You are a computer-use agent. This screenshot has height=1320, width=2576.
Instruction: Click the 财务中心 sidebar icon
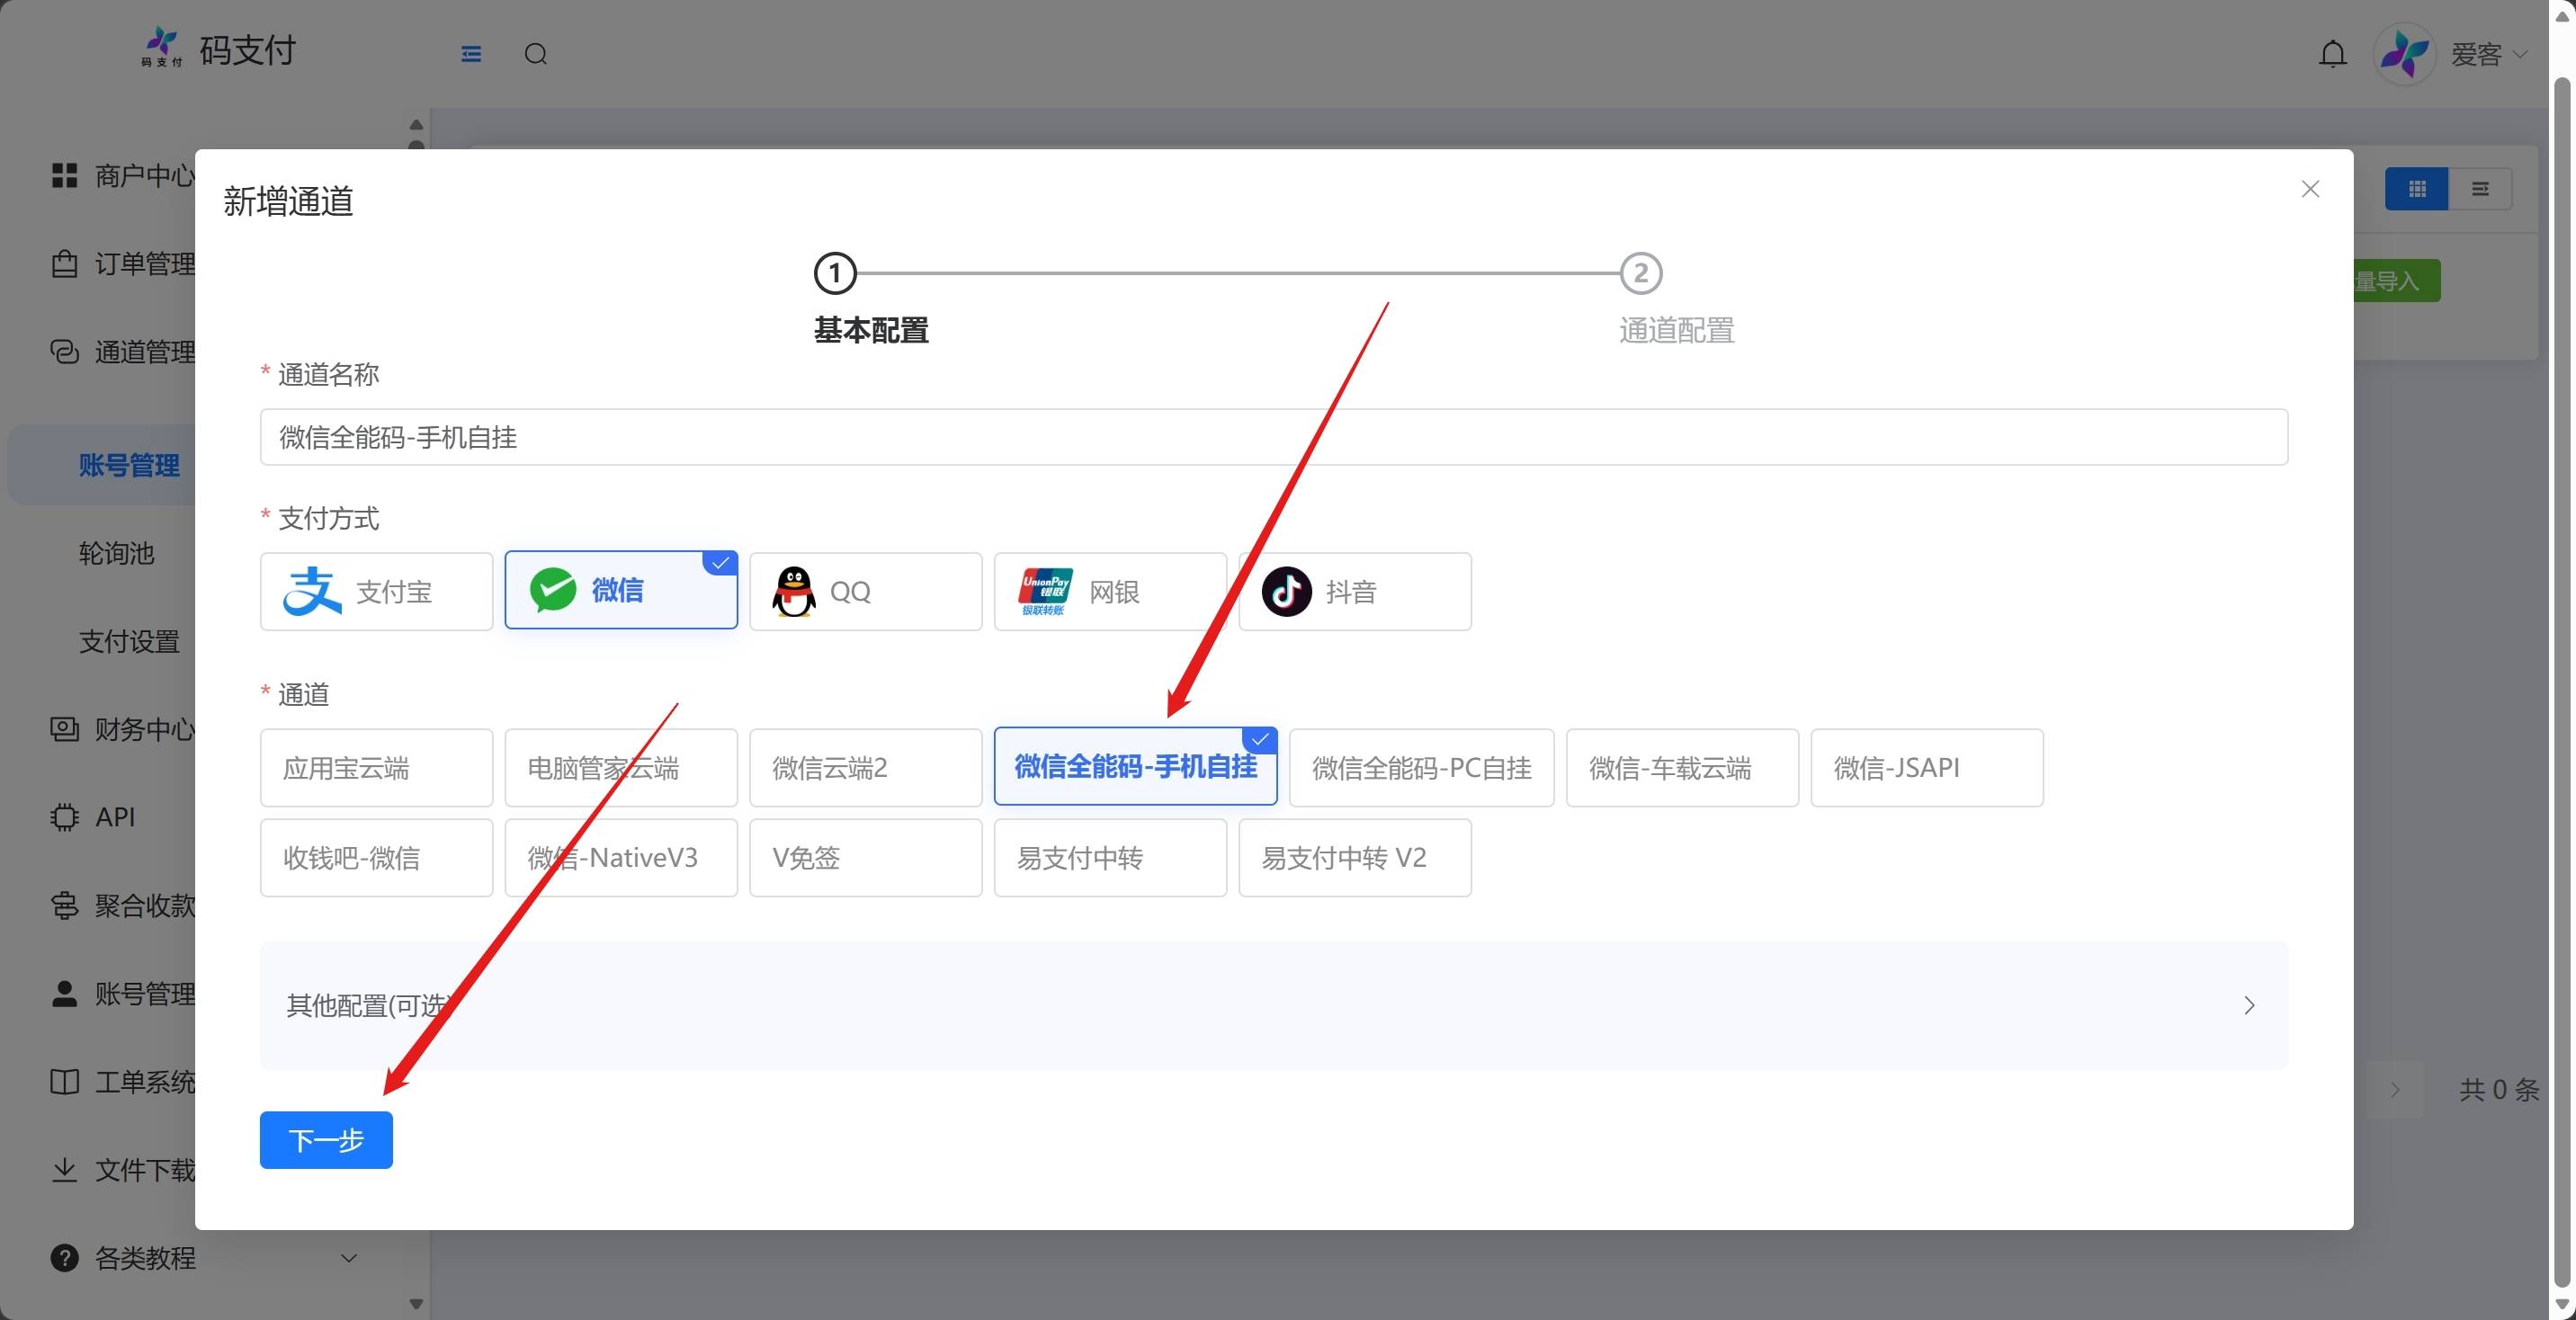click(x=64, y=729)
